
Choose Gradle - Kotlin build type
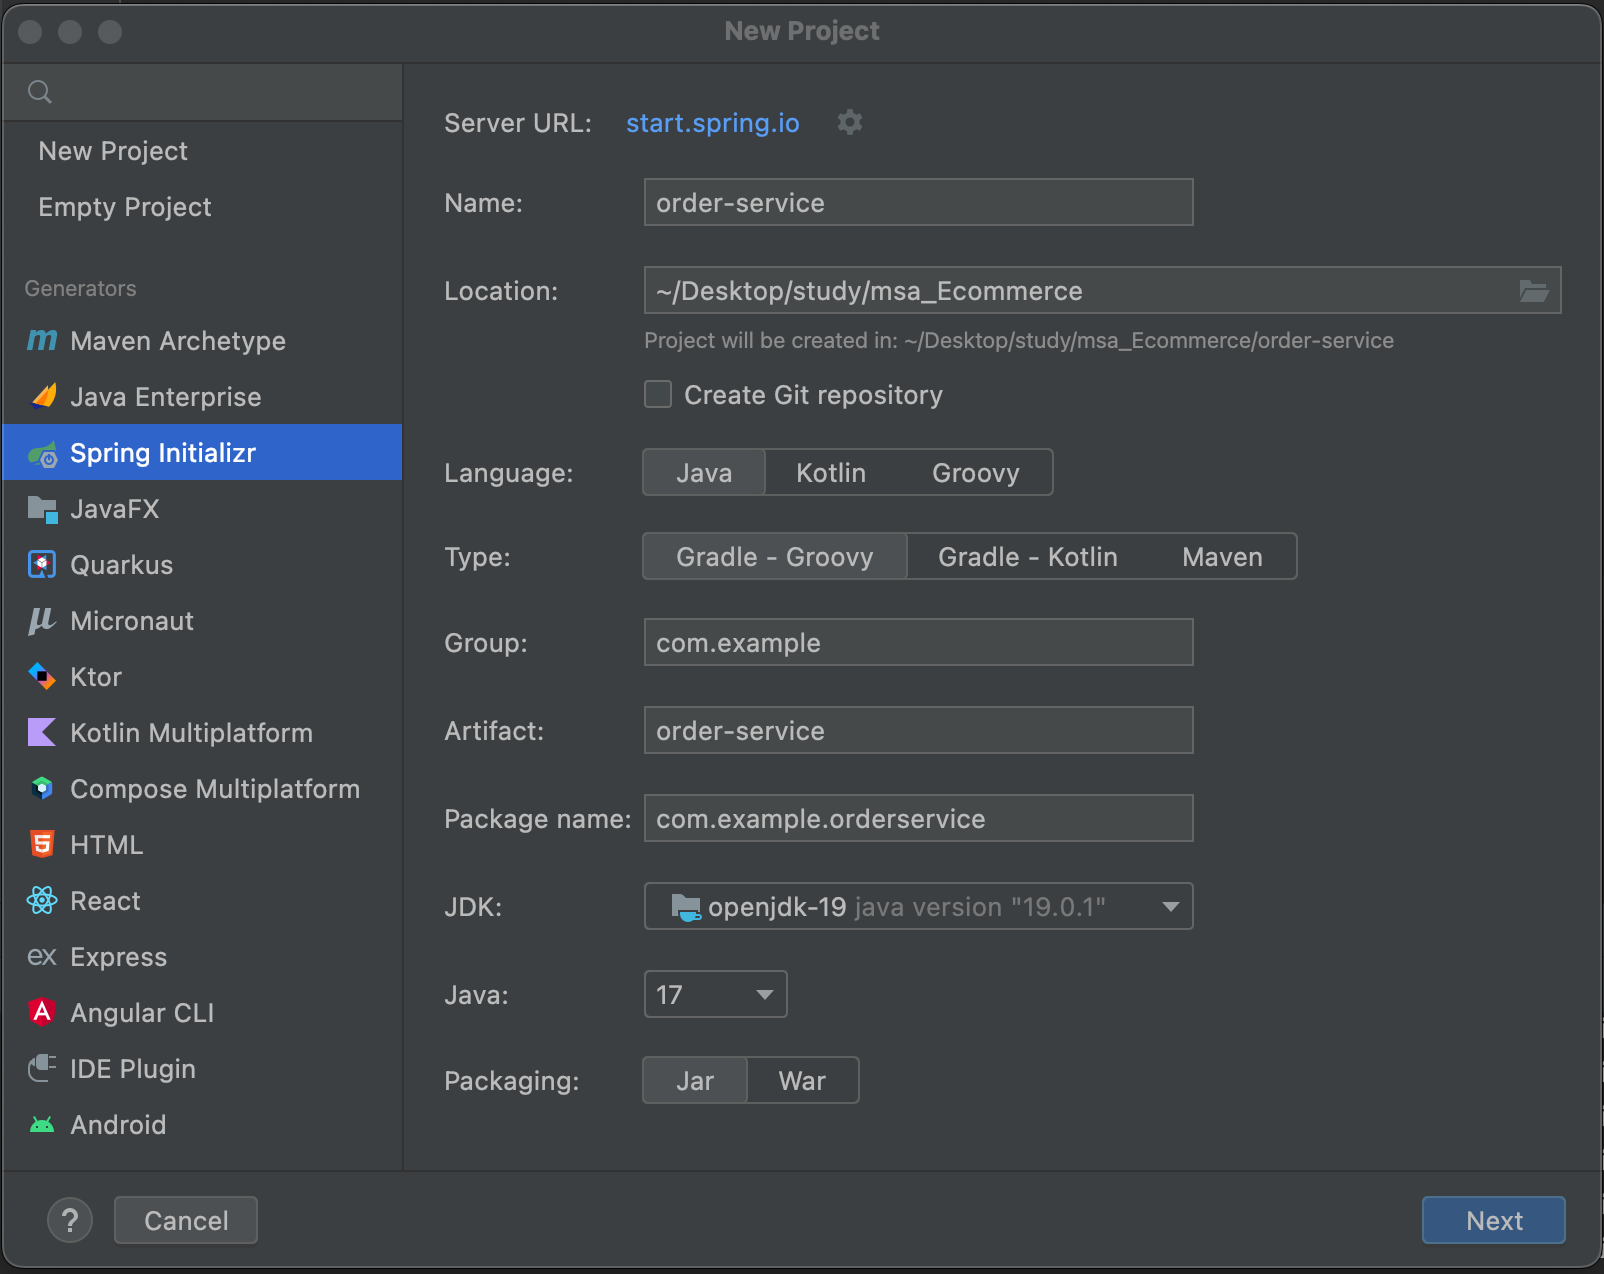(x=1027, y=557)
